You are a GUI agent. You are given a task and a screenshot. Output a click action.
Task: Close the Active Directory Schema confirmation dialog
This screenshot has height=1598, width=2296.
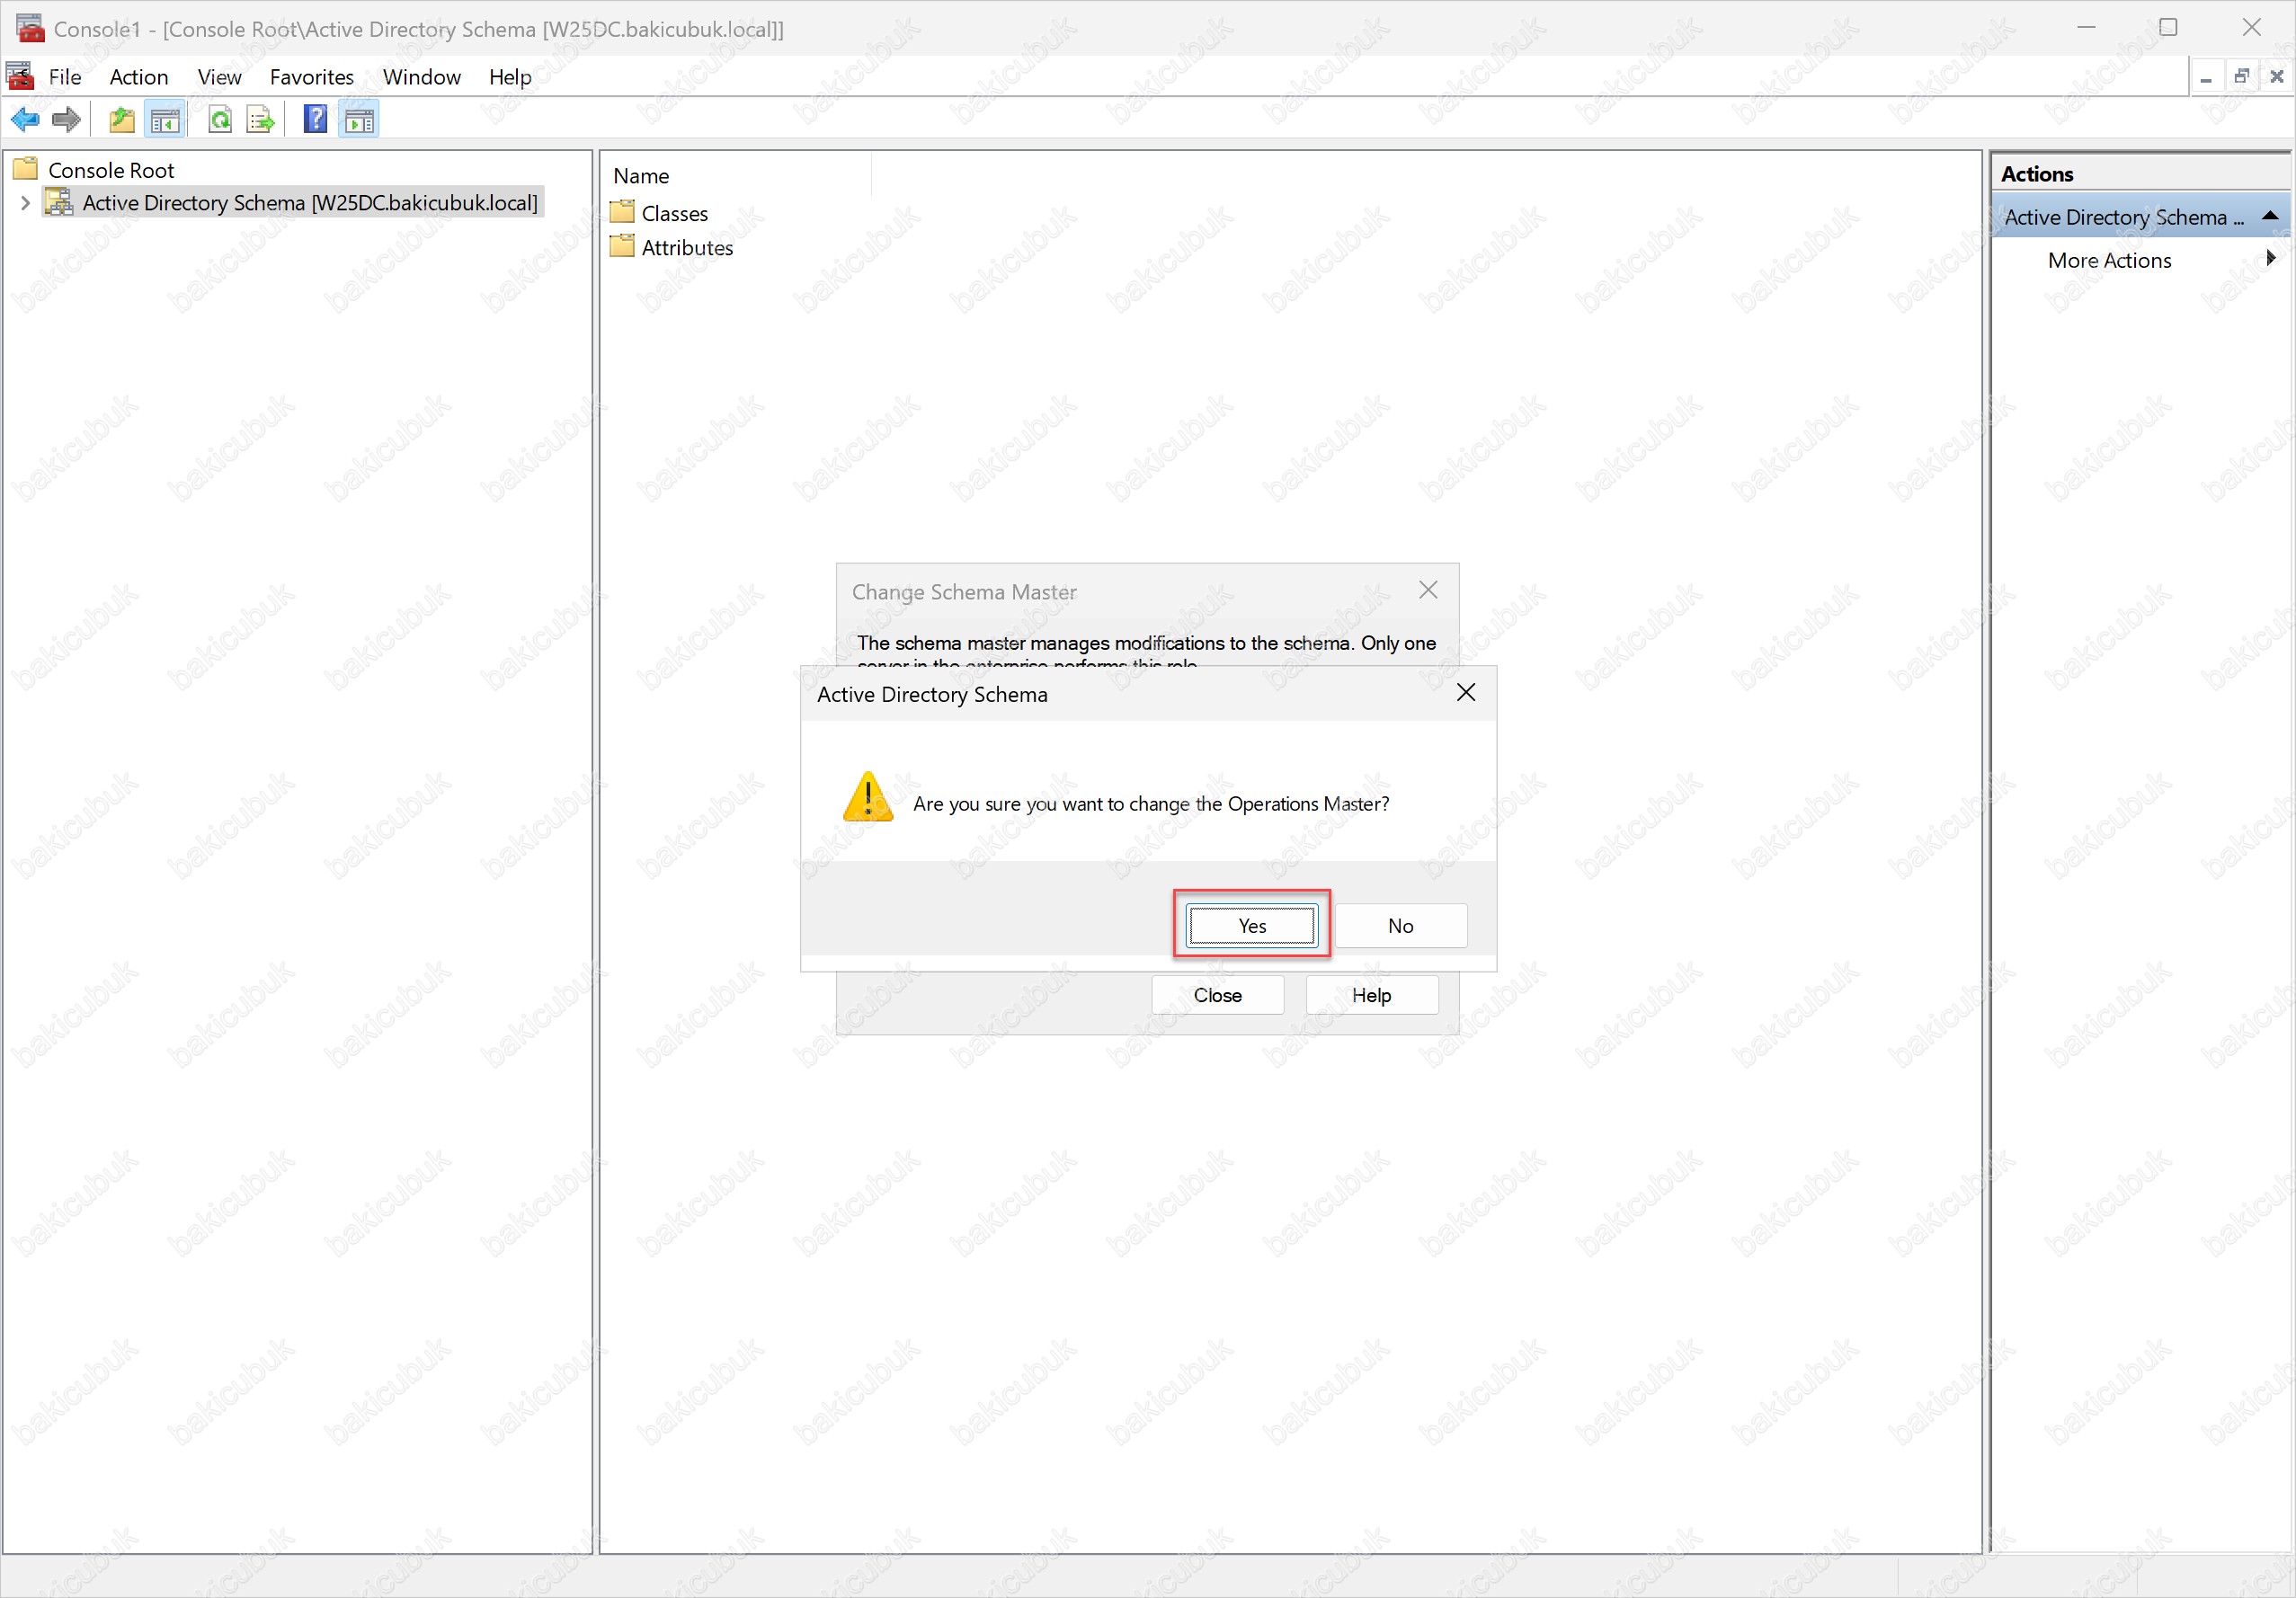1466,693
